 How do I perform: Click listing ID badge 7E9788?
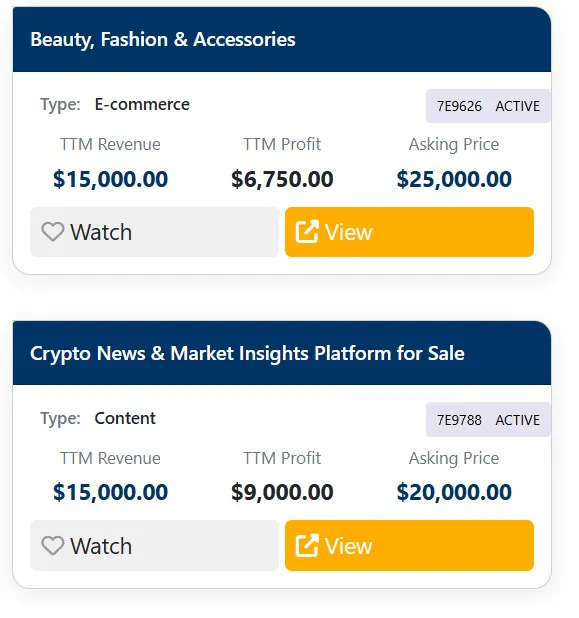pyautogui.click(x=459, y=420)
